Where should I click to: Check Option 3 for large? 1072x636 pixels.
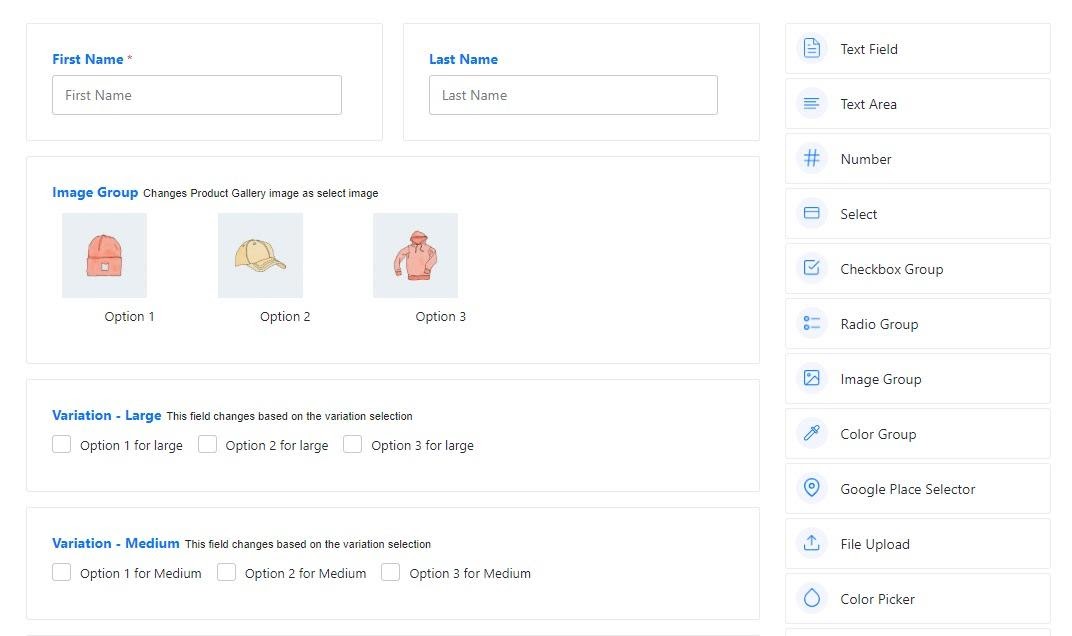352,445
